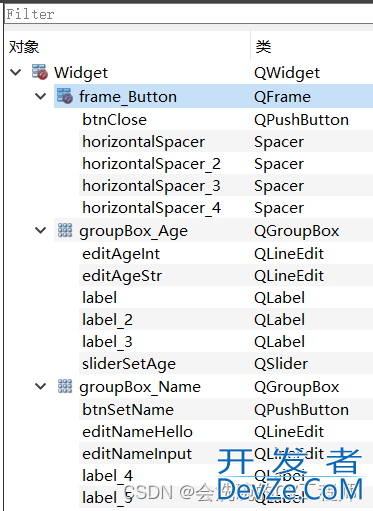Focus the Filter input field
This screenshot has width=373, height=511.
click(189, 14)
